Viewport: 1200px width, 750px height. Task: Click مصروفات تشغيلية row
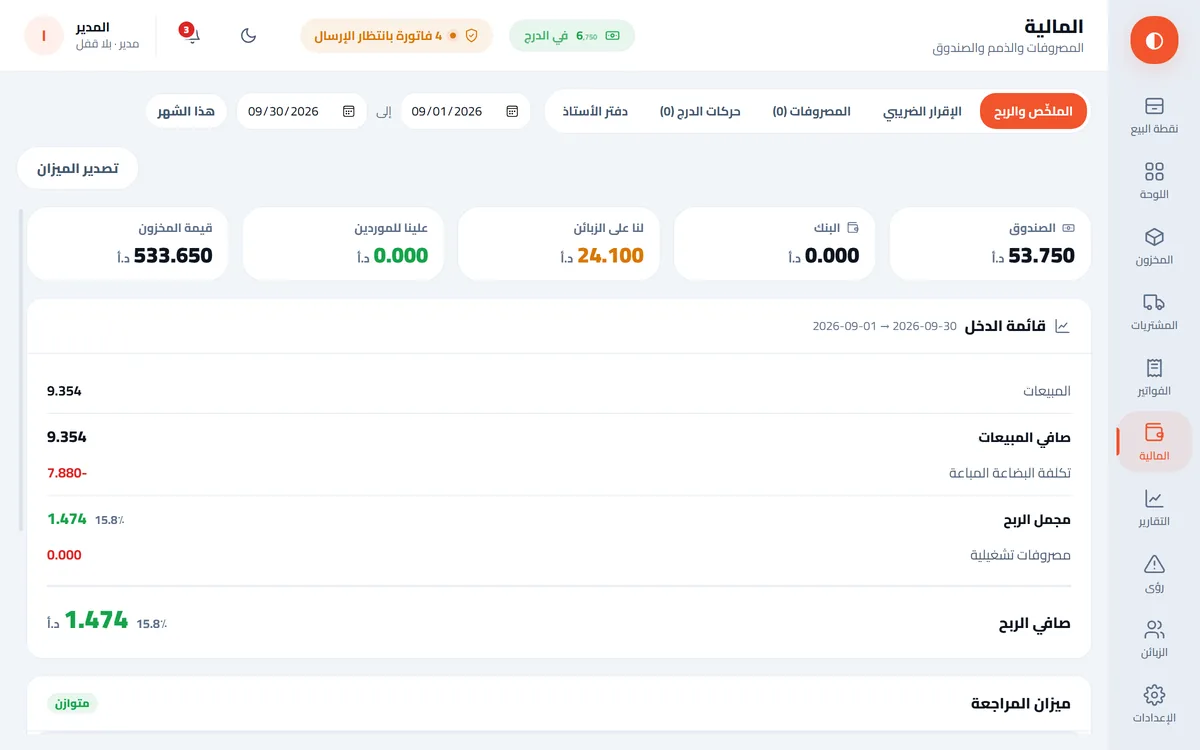click(559, 555)
